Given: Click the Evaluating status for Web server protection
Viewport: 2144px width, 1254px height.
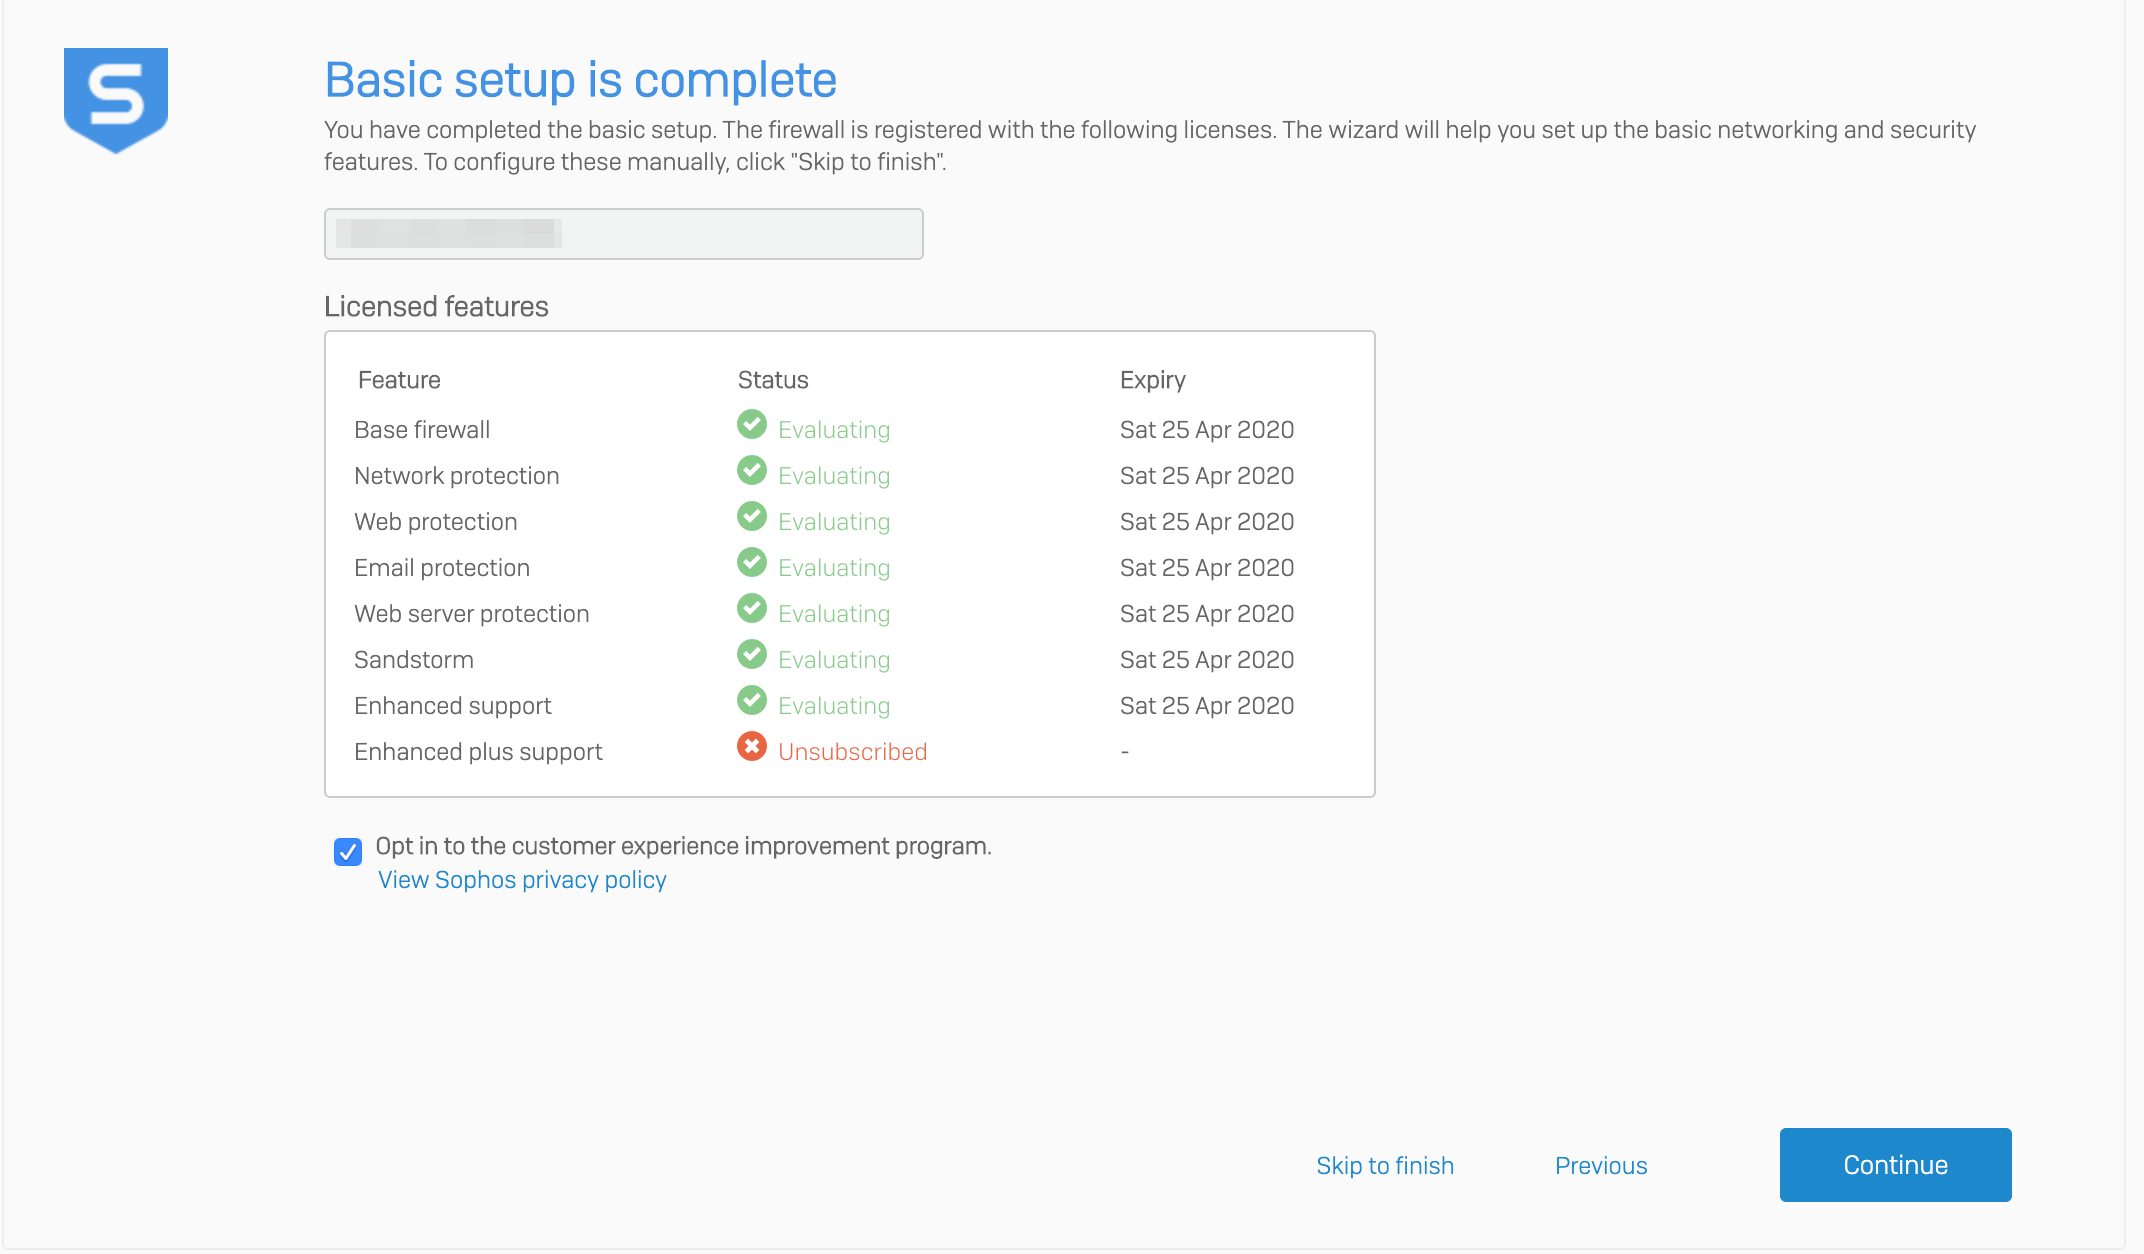Looking at the screenshot, I should pyautogui.click(x=834, y=614).
